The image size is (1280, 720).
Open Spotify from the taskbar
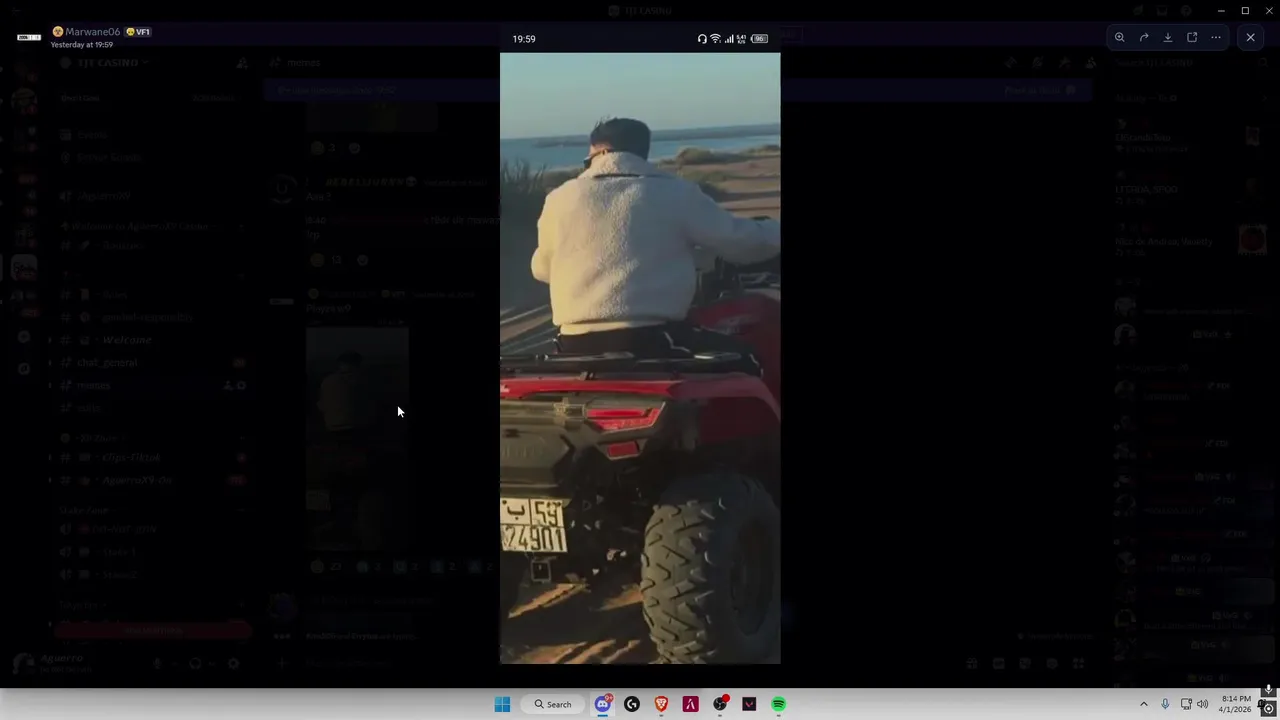tap(778, 704)
